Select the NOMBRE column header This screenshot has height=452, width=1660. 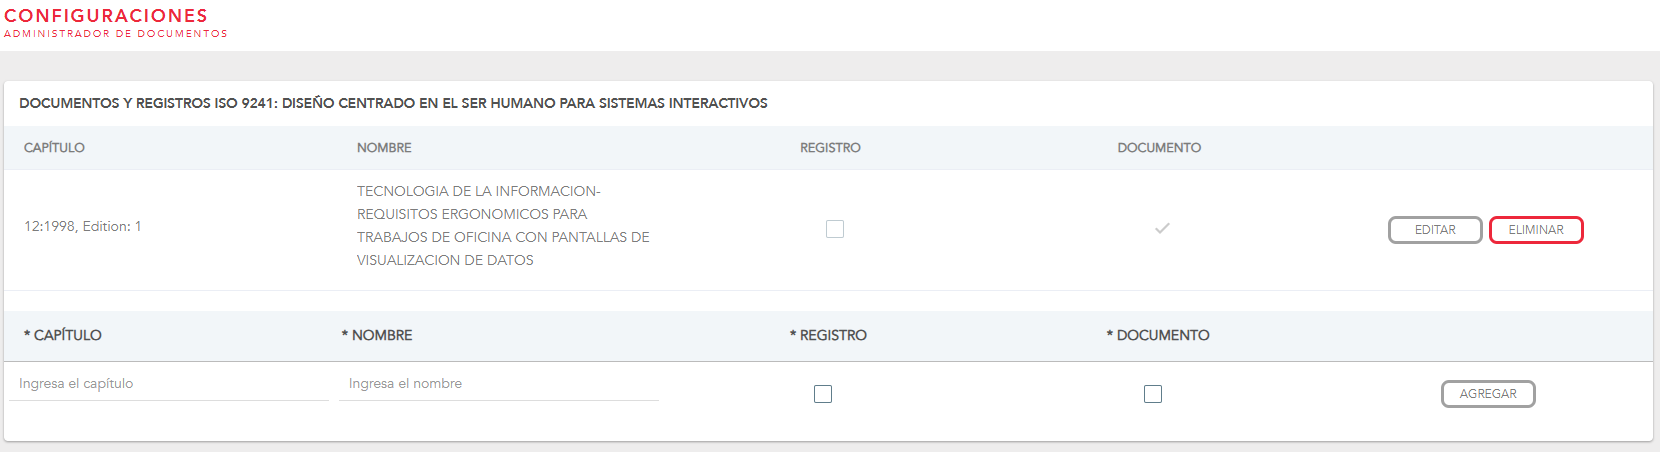pyautogui.click(x=384, y=148)
